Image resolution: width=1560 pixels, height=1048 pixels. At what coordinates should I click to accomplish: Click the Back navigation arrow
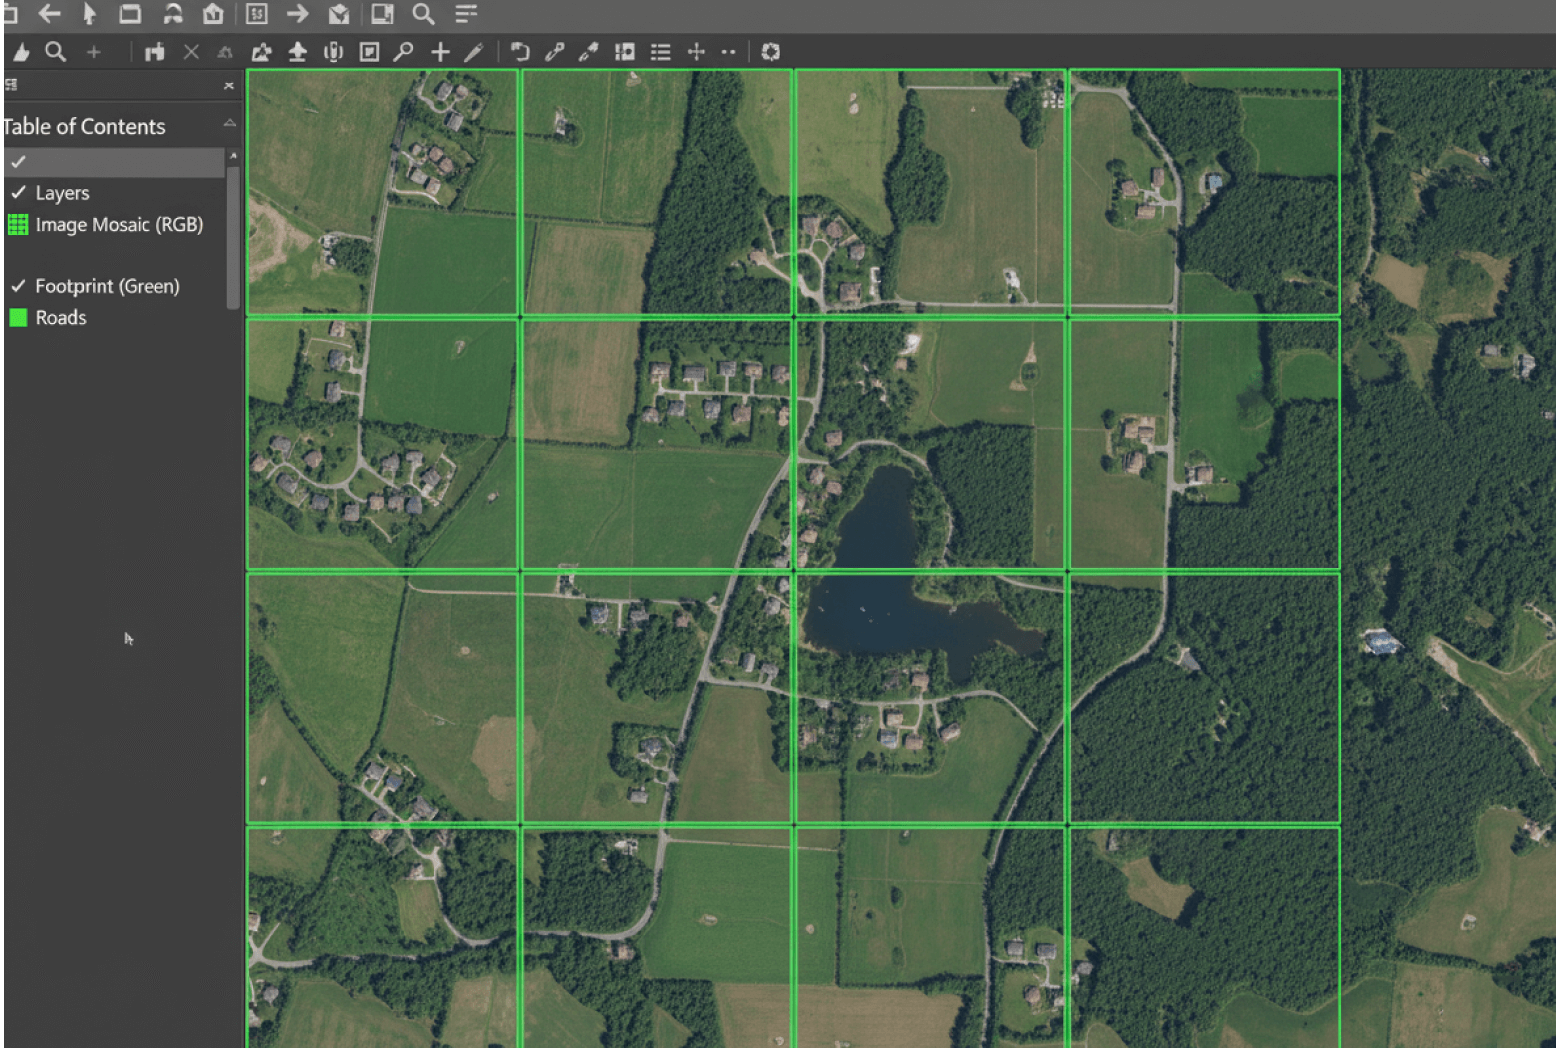click(49, 14)
